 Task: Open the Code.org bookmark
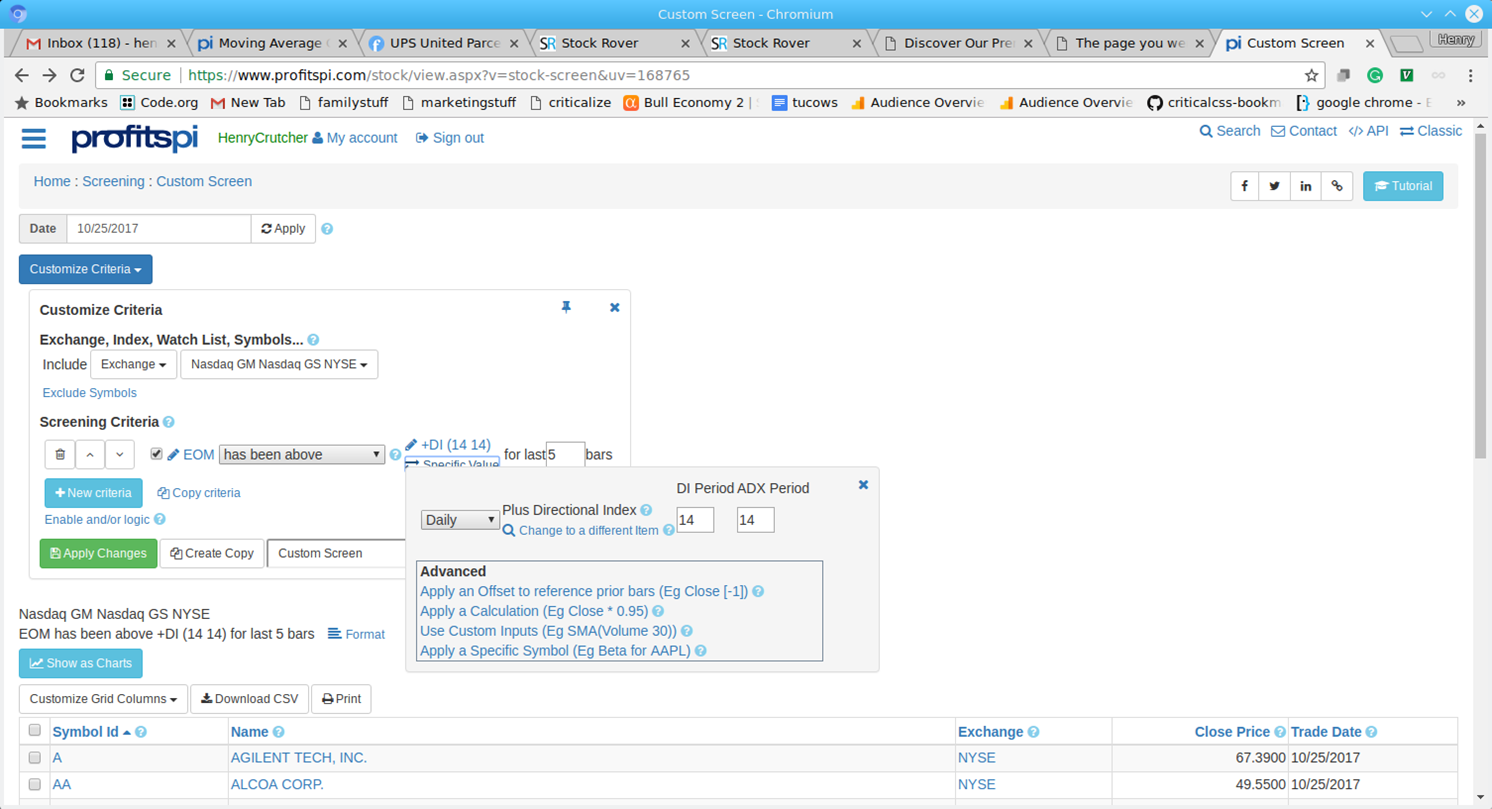[159, 102]
